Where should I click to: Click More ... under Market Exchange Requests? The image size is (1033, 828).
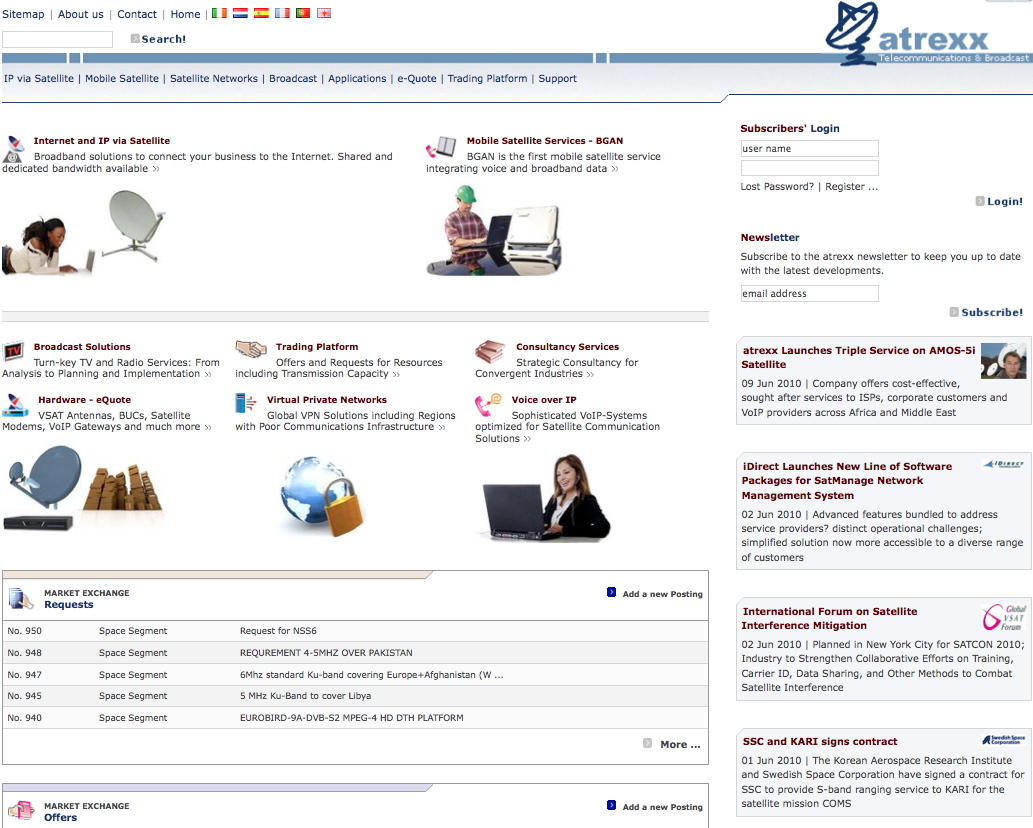tap(680, 744)
